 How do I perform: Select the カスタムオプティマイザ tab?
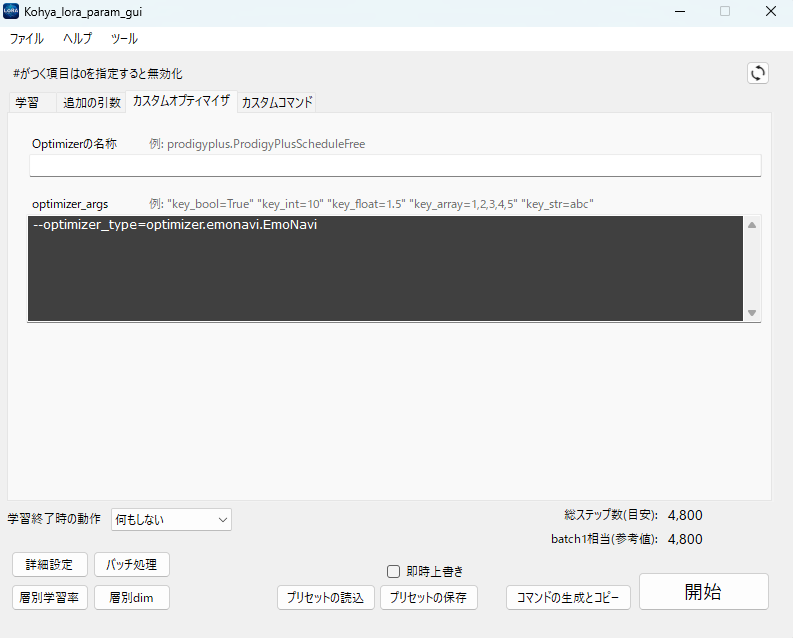click(x=181, y=101)
